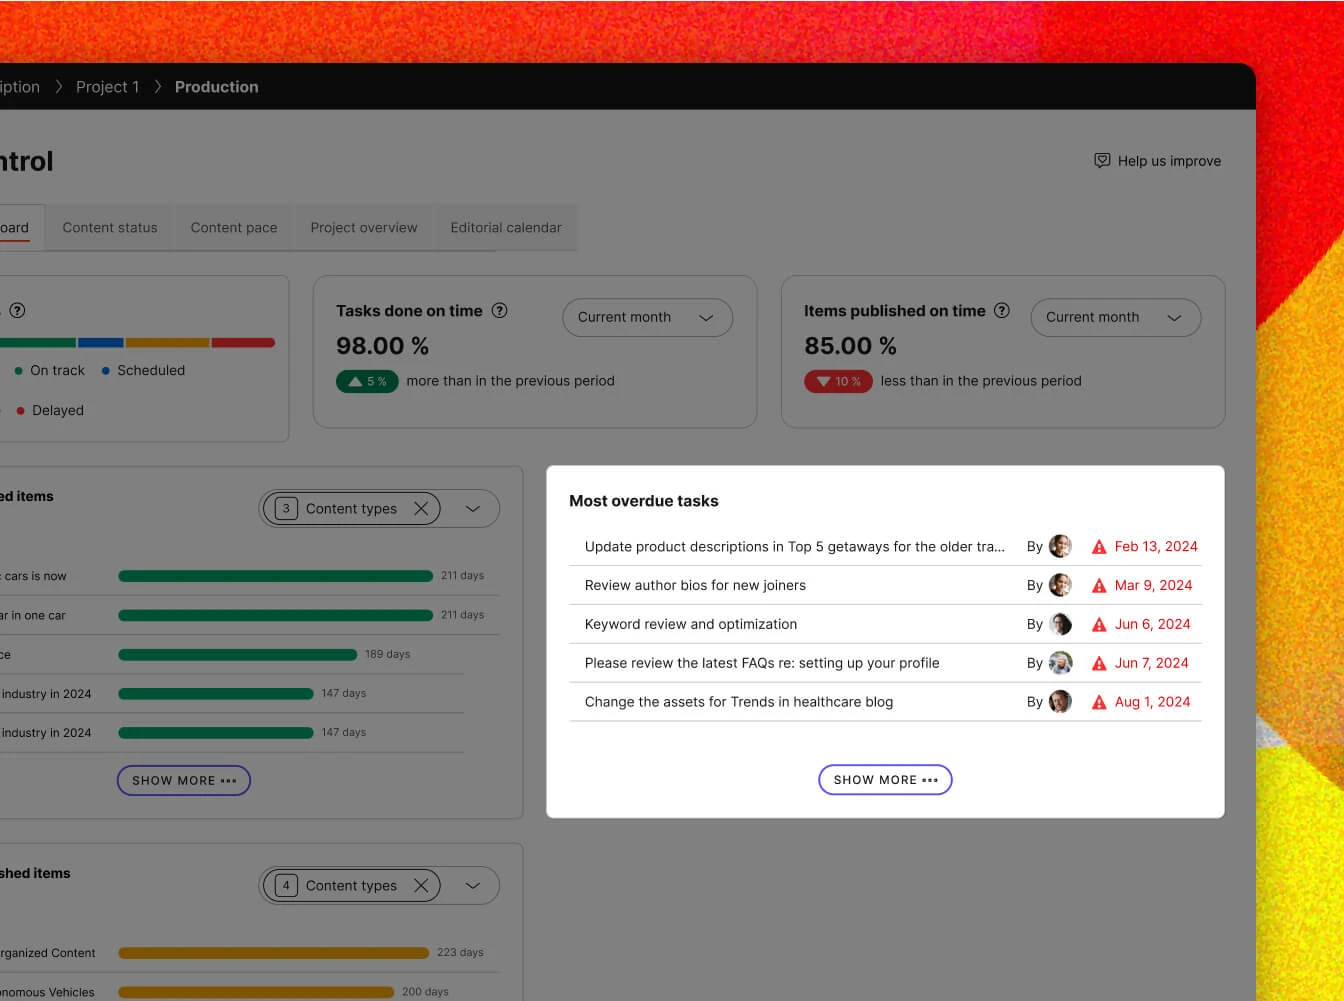Screen dimensions: 1344x1001
Task: Clear the 3 Content types filter with X
Action: click(x=421, y=509)
